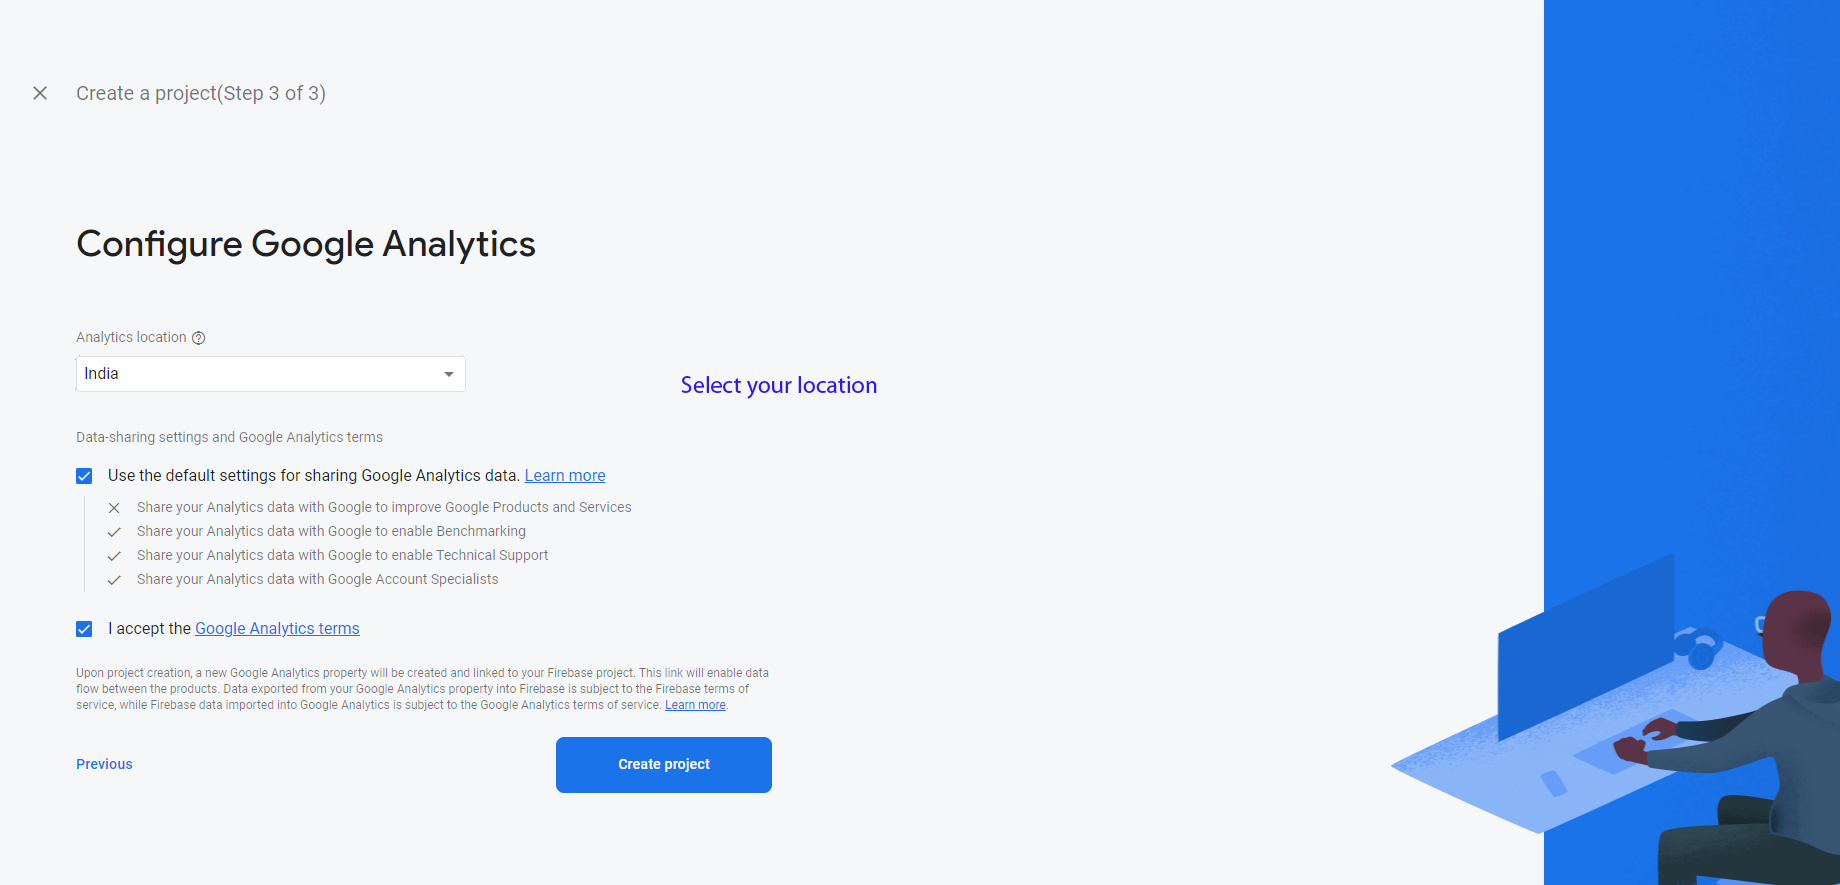Viewport: 1840px width, 885px height.
Task: Go back with the Previous button
Action: click(x=104, y=764)
